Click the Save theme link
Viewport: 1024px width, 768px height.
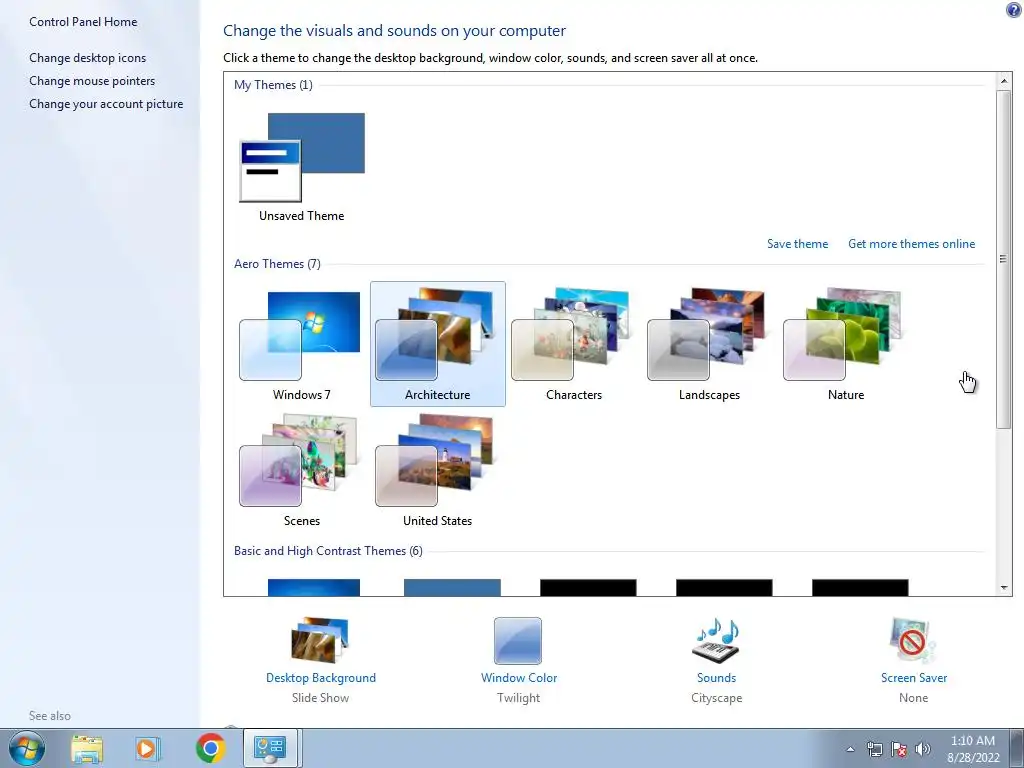pos(797,244)
